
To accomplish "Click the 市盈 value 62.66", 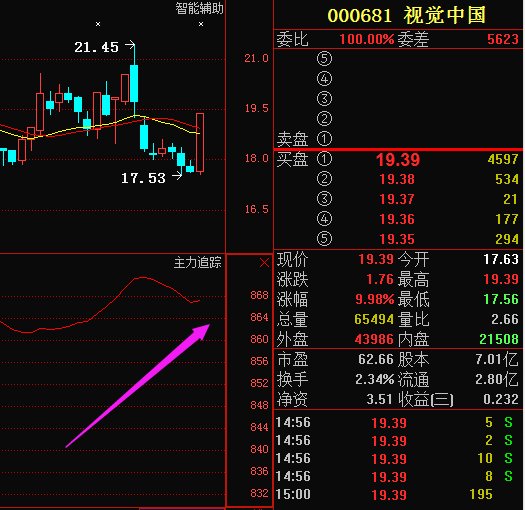I will tap(376, 359).
